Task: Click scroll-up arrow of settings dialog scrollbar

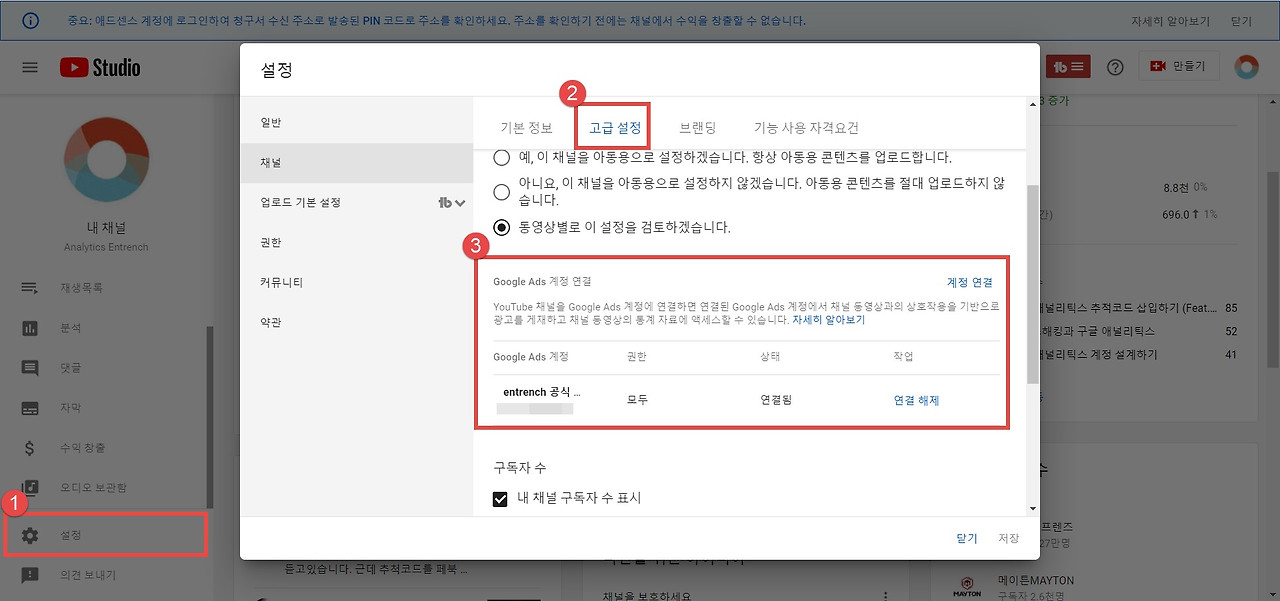Action: [x=1032, y=105]
